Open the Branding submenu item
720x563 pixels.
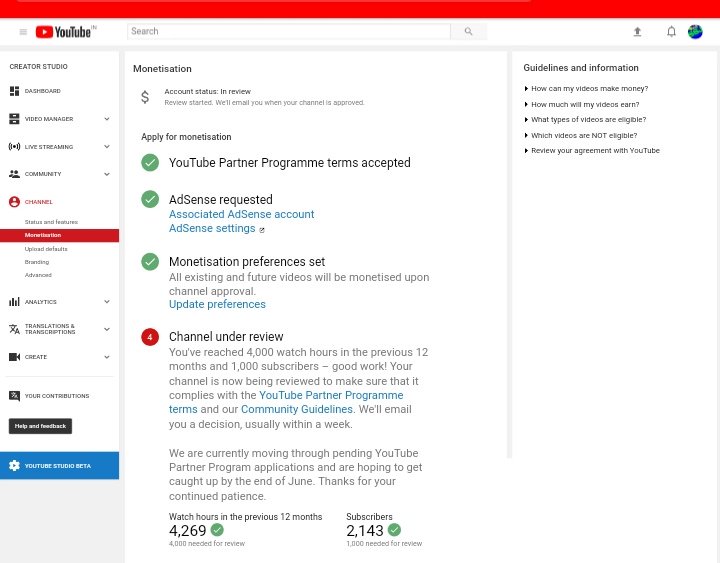[x=37, y=262]
